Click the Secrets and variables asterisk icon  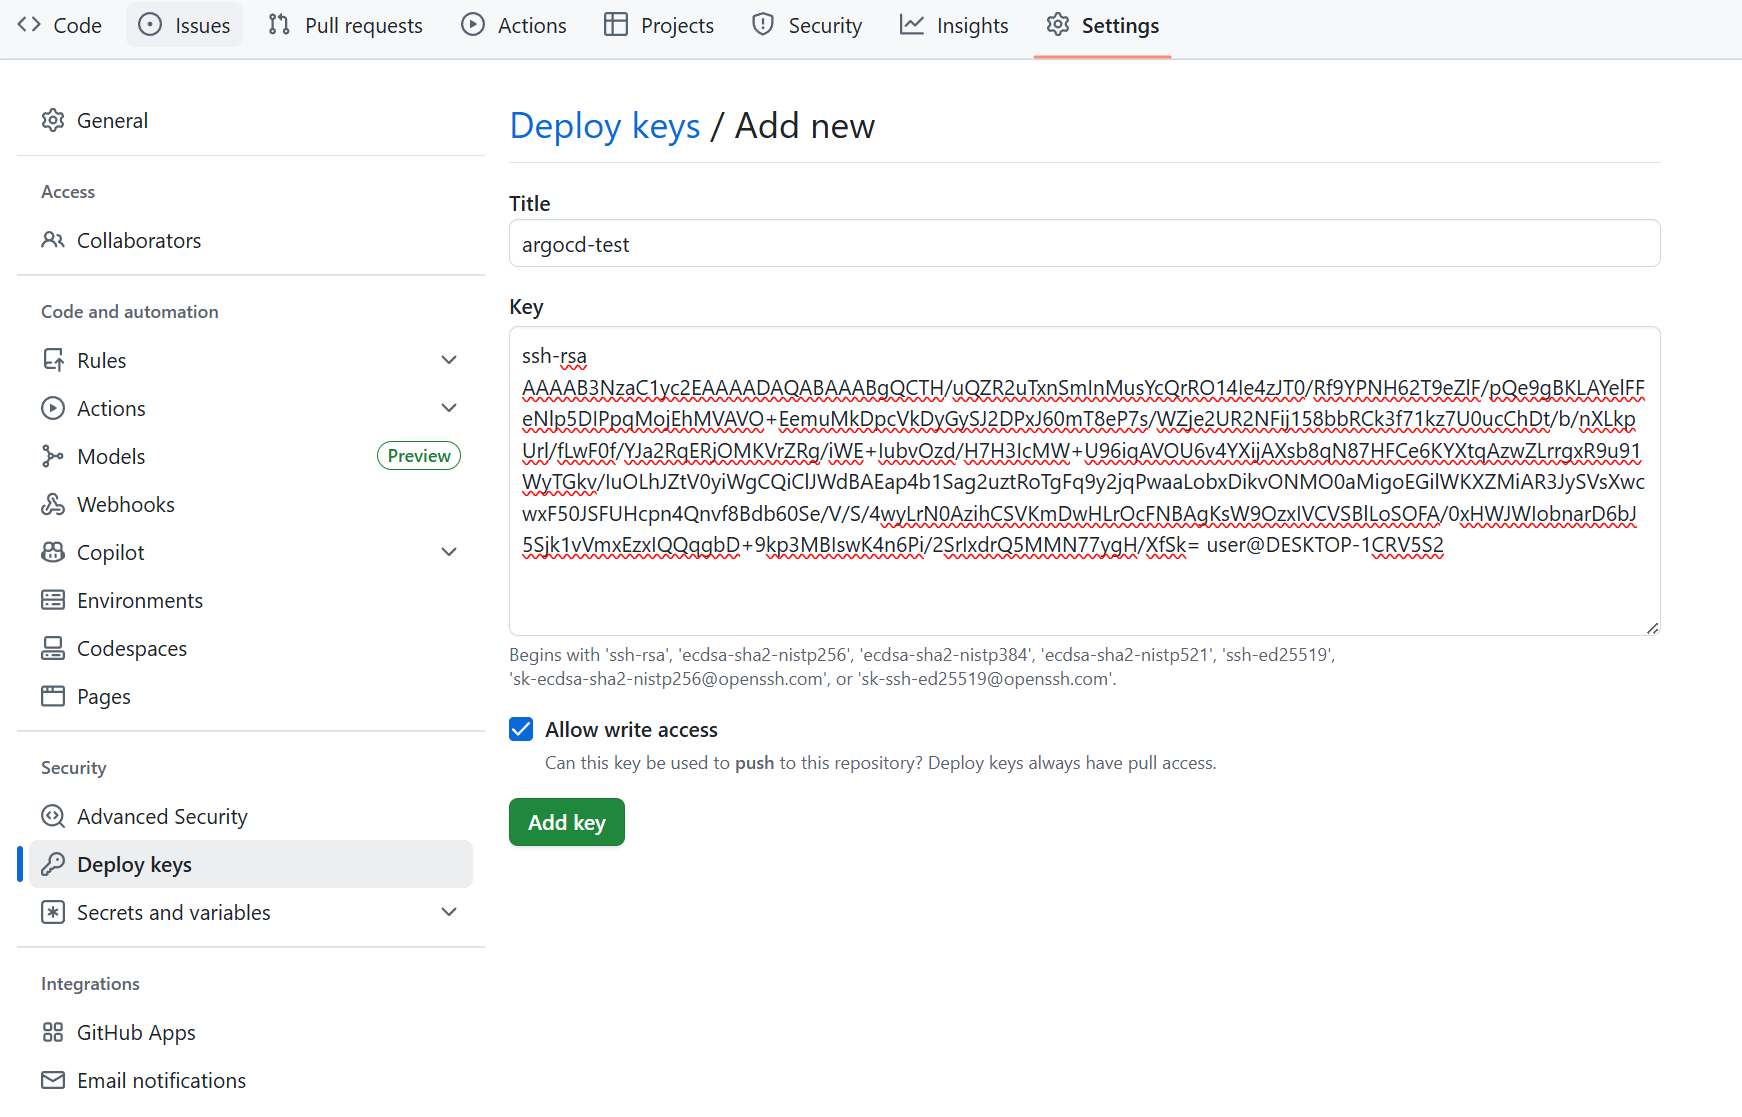(53, 913)
